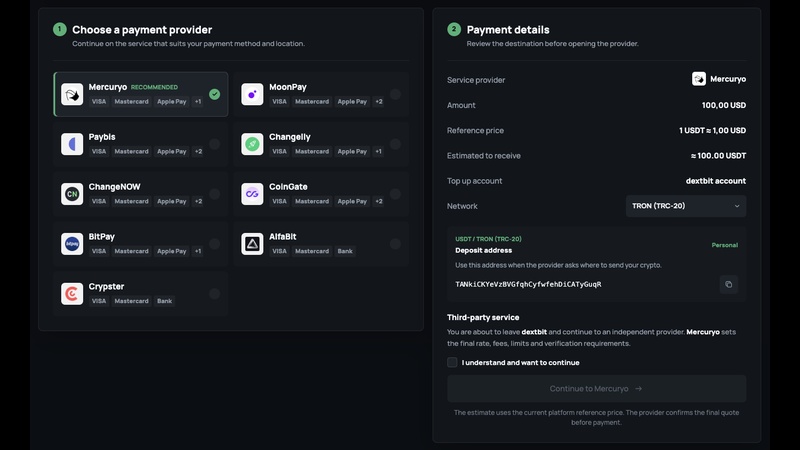
Task: Click the AlfaBit provider logo icon
Action: coord(252,244)
